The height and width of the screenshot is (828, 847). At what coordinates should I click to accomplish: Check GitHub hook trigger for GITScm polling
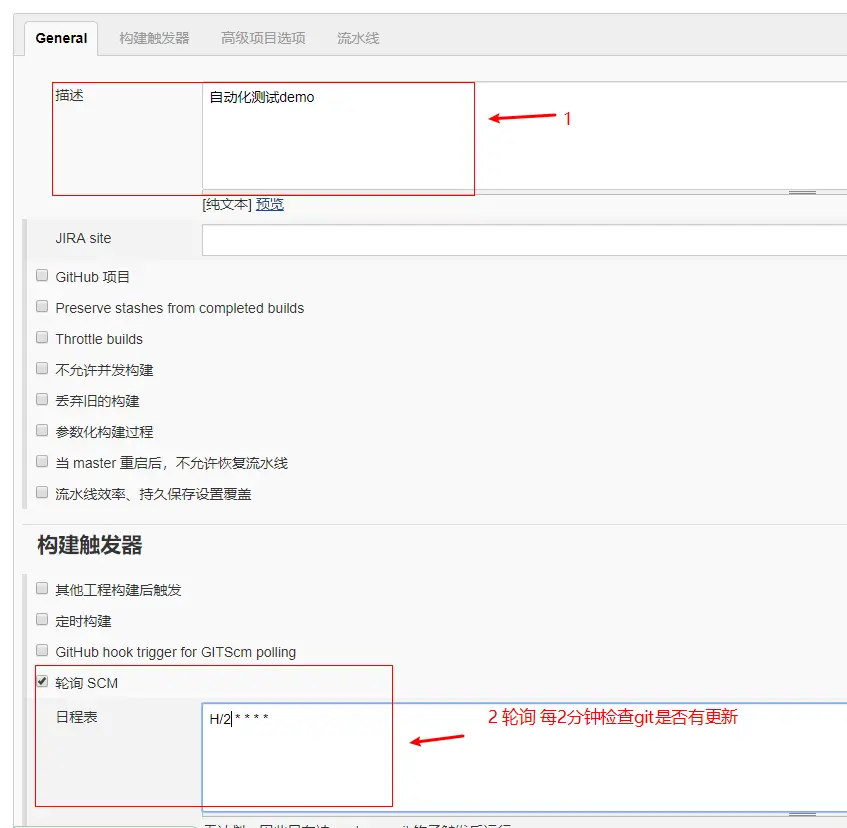point(42,650)
